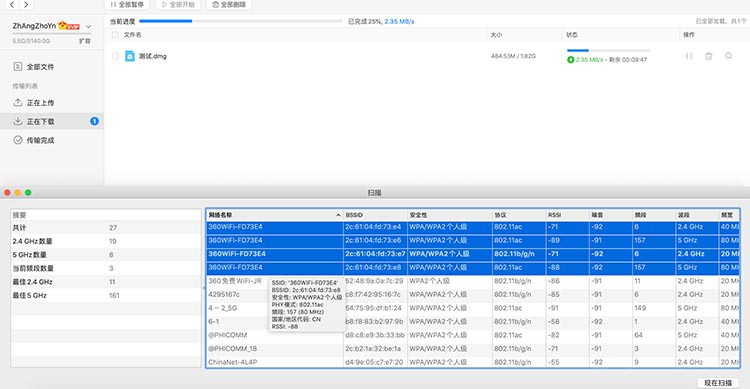Click the 协议 column header
The height and width of the screenshot is (389, 750).
coord(519,215)
